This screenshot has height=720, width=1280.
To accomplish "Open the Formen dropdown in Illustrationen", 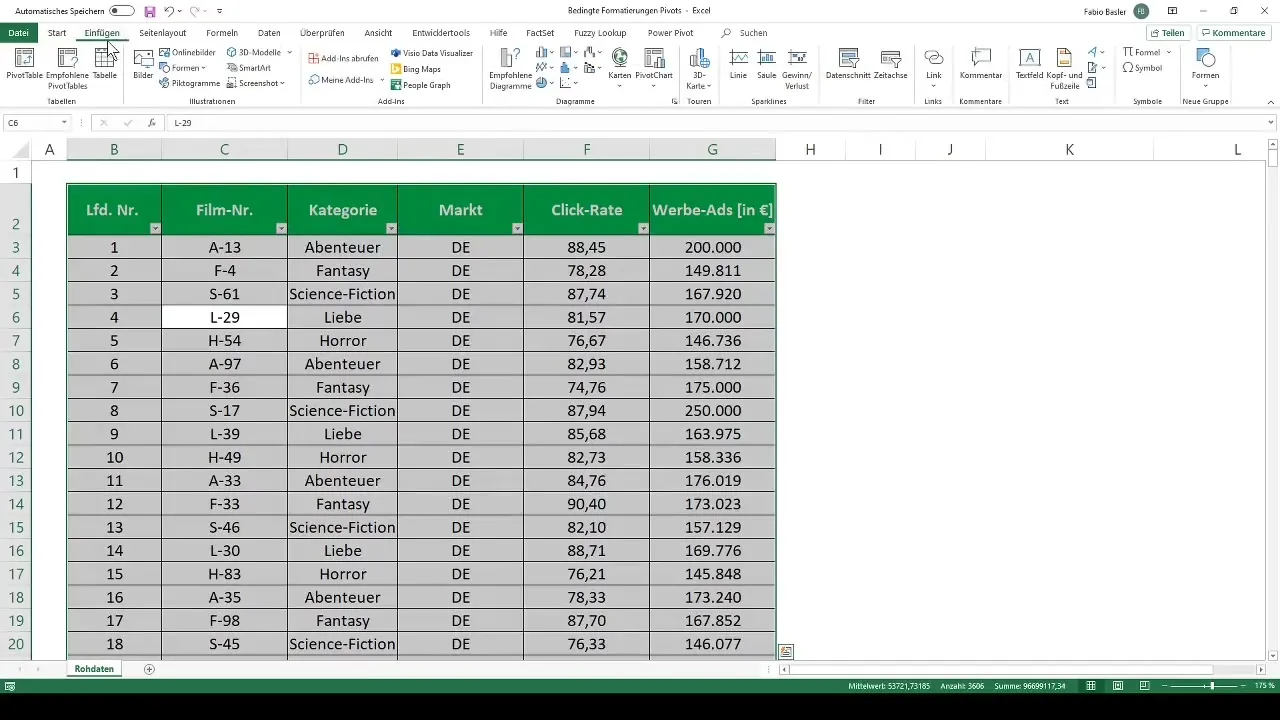I will [x=183, y=68].
